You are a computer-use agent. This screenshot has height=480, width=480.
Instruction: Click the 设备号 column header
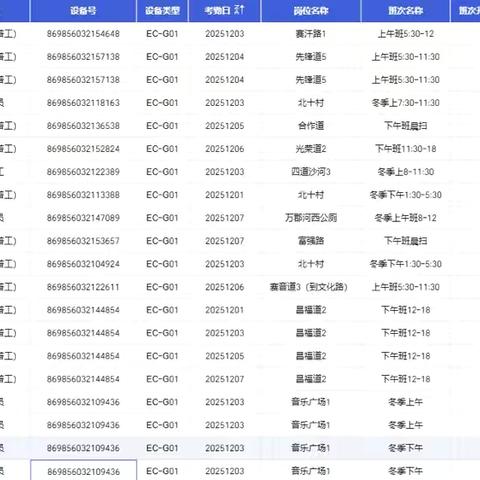(x=83, y=11)
